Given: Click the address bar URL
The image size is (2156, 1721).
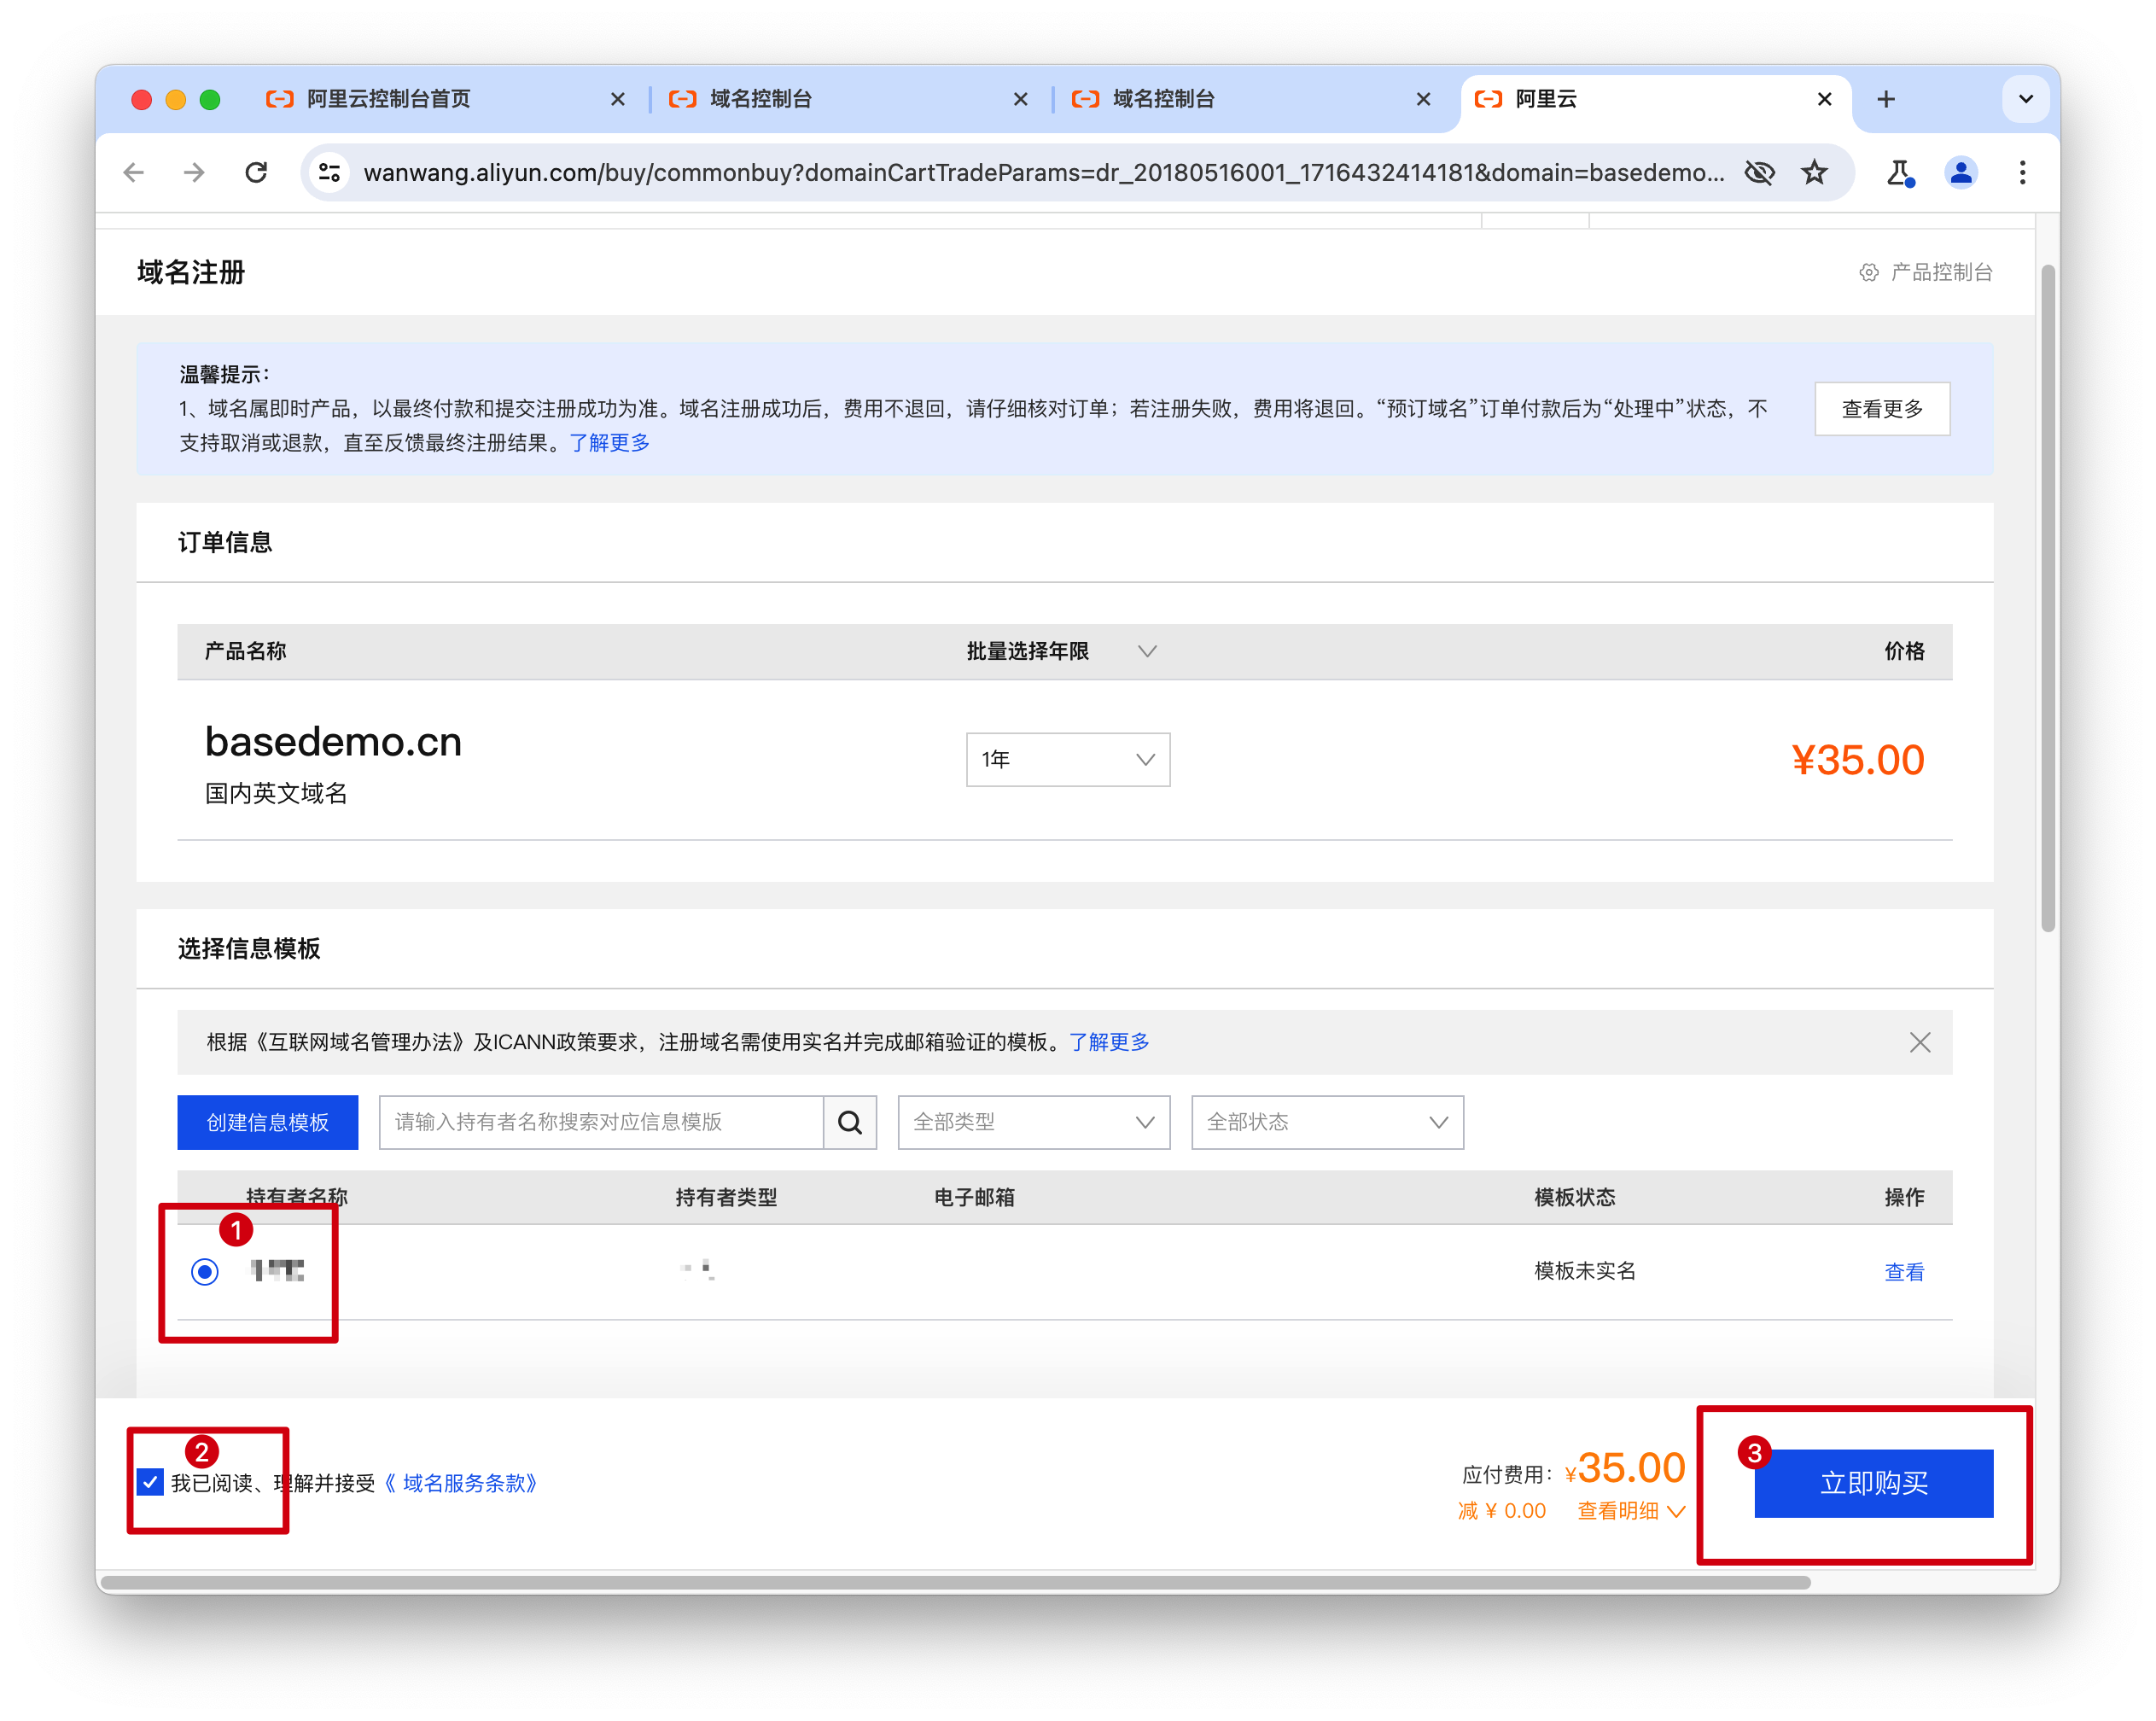Looking at the screenshot, I should [1043, 173].
